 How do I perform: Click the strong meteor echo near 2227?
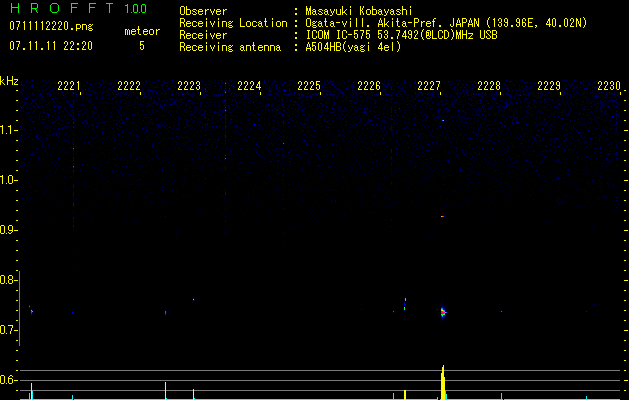(x=442, y=312)
